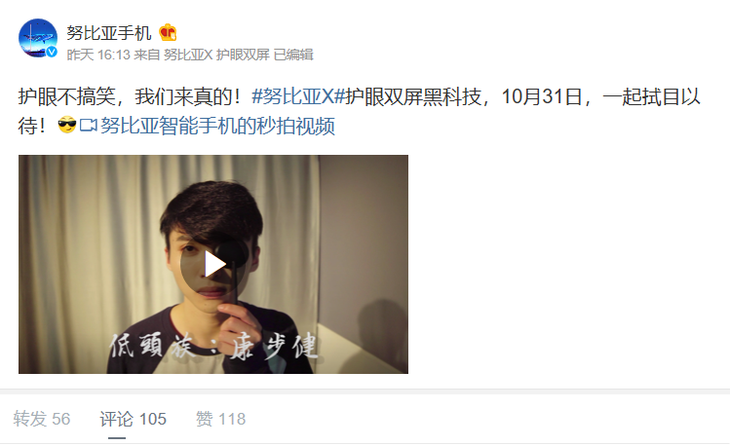Click the sunglasses emoji in the post

tap(67, 125)
